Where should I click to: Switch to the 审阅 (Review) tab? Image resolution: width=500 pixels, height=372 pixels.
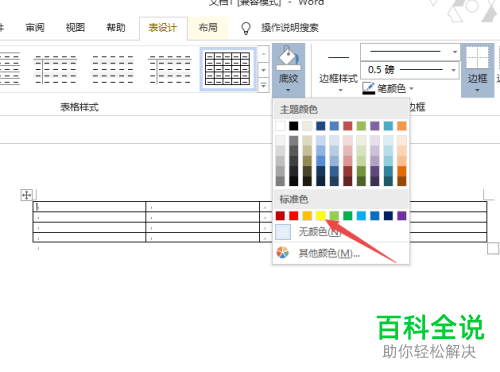click(35, 27)
